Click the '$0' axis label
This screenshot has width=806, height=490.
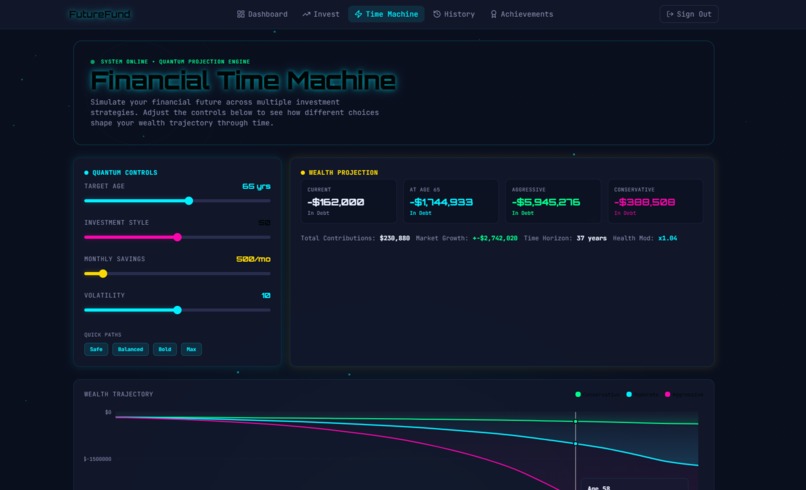[x=108, y=412]
